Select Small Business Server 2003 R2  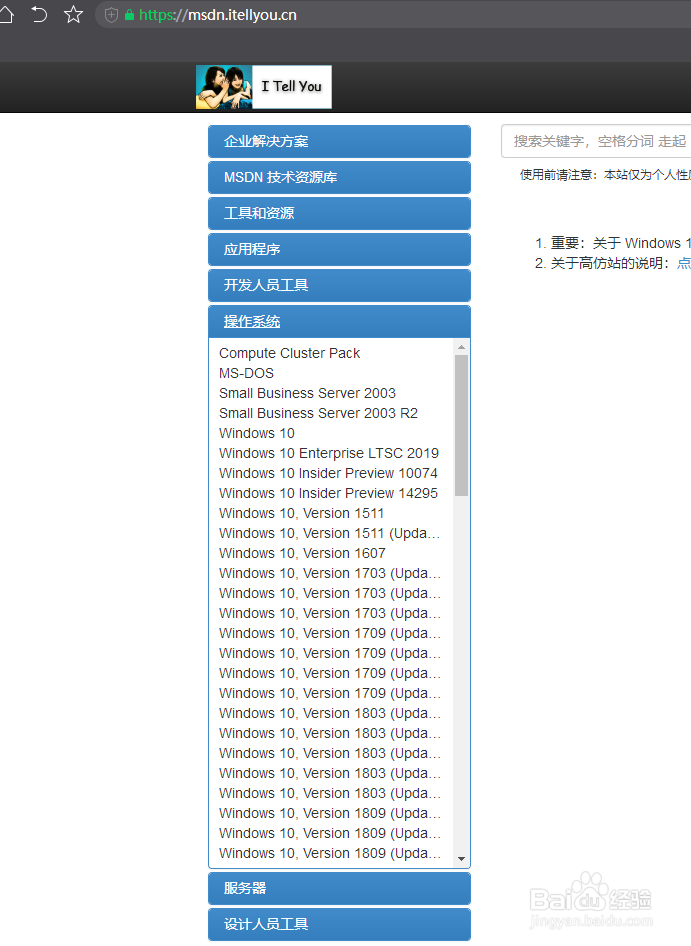pos(318,413)
